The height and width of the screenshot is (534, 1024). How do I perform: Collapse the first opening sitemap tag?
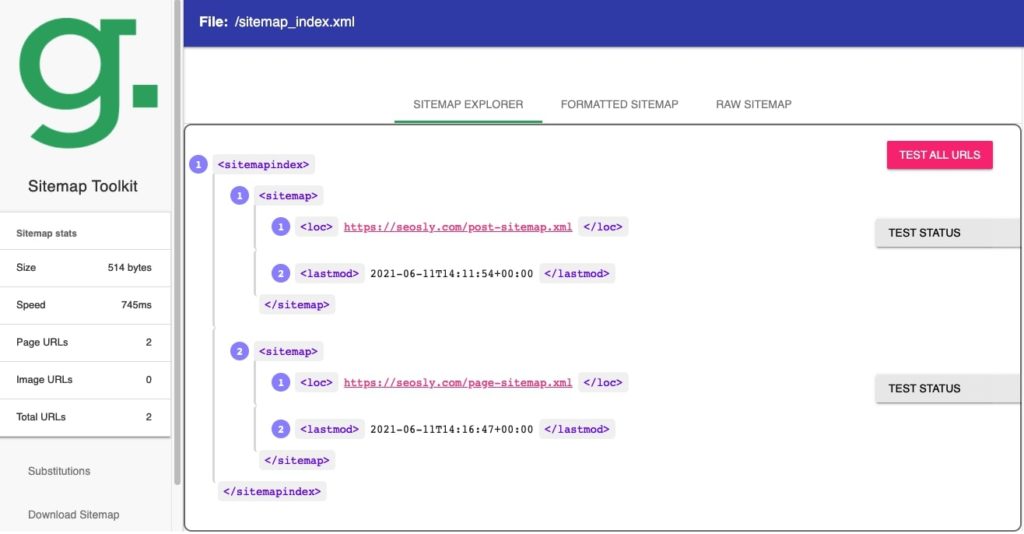[289, 196]
